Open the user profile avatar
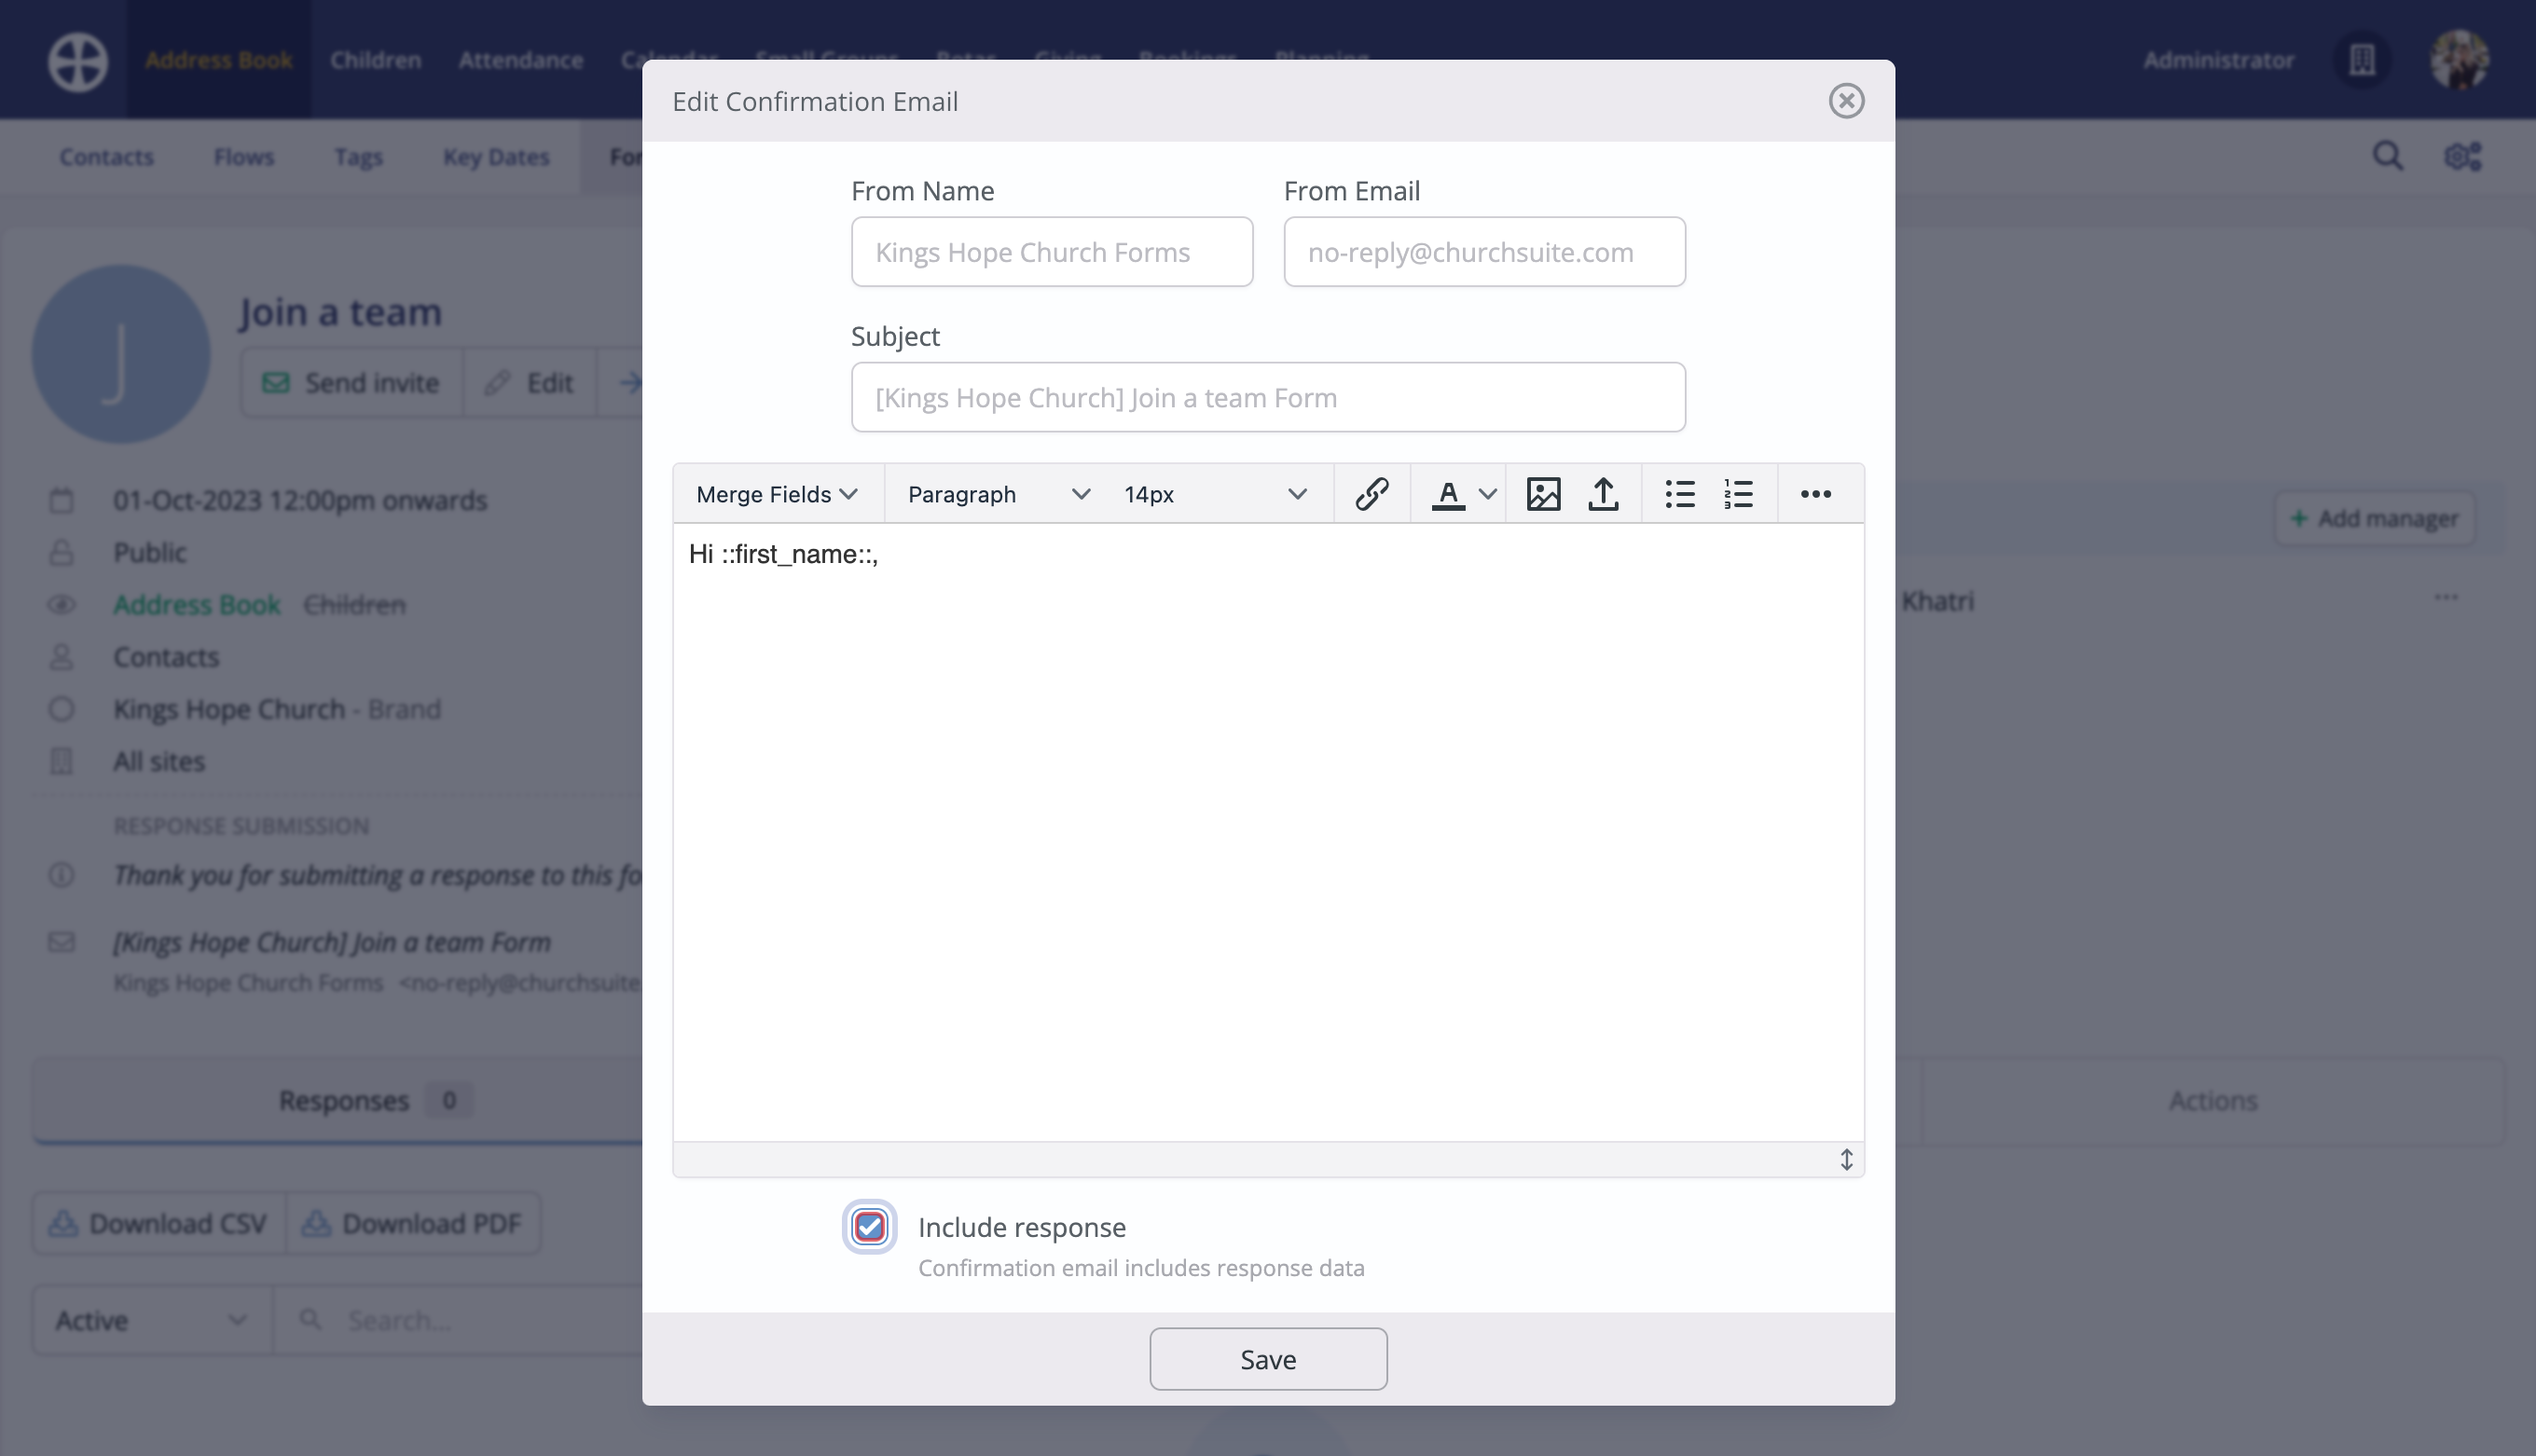The image size is (2536, 1456). pos(2460,60)
